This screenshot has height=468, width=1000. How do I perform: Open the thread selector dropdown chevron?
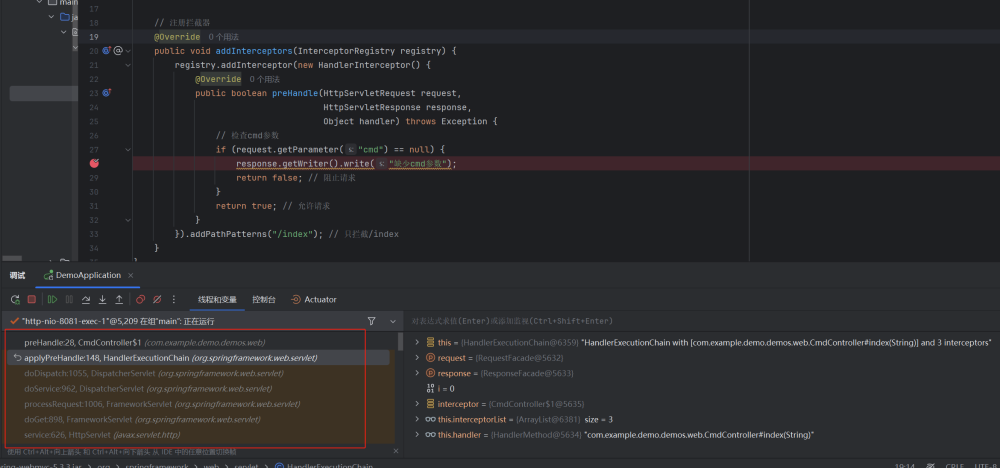click(x=393, y=321)
